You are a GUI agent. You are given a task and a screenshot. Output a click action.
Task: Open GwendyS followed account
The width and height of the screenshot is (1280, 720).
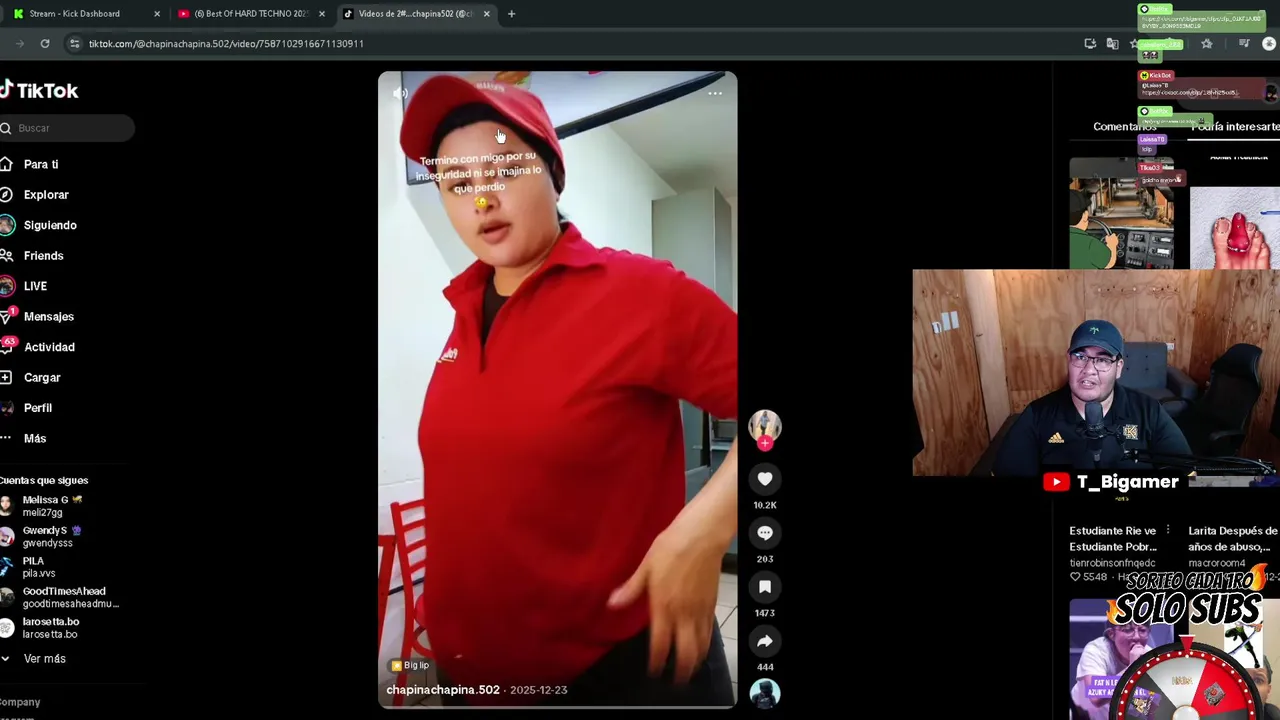[50, 537]
